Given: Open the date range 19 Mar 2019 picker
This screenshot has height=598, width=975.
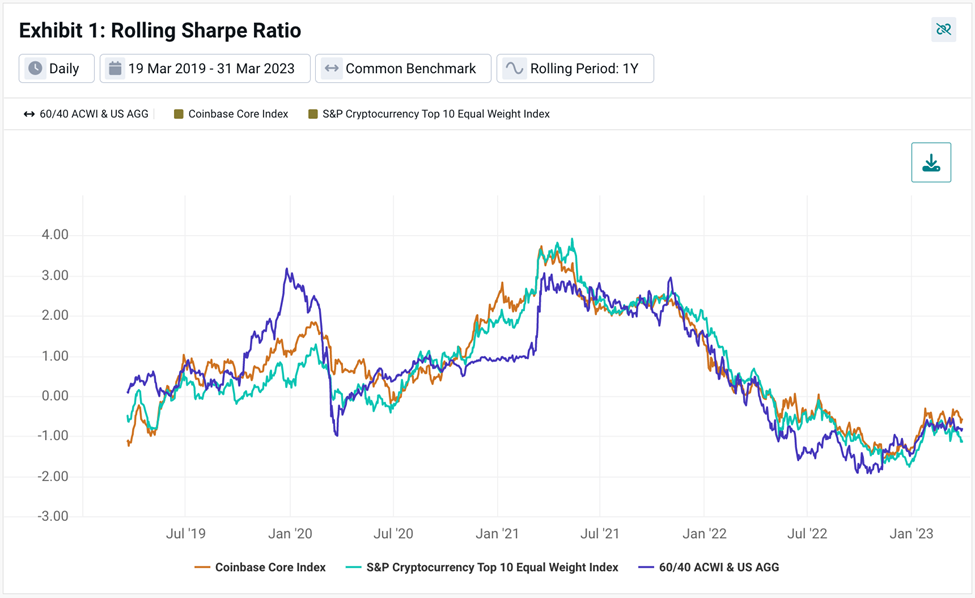Looking at the screenshot, I should [205, 68].
